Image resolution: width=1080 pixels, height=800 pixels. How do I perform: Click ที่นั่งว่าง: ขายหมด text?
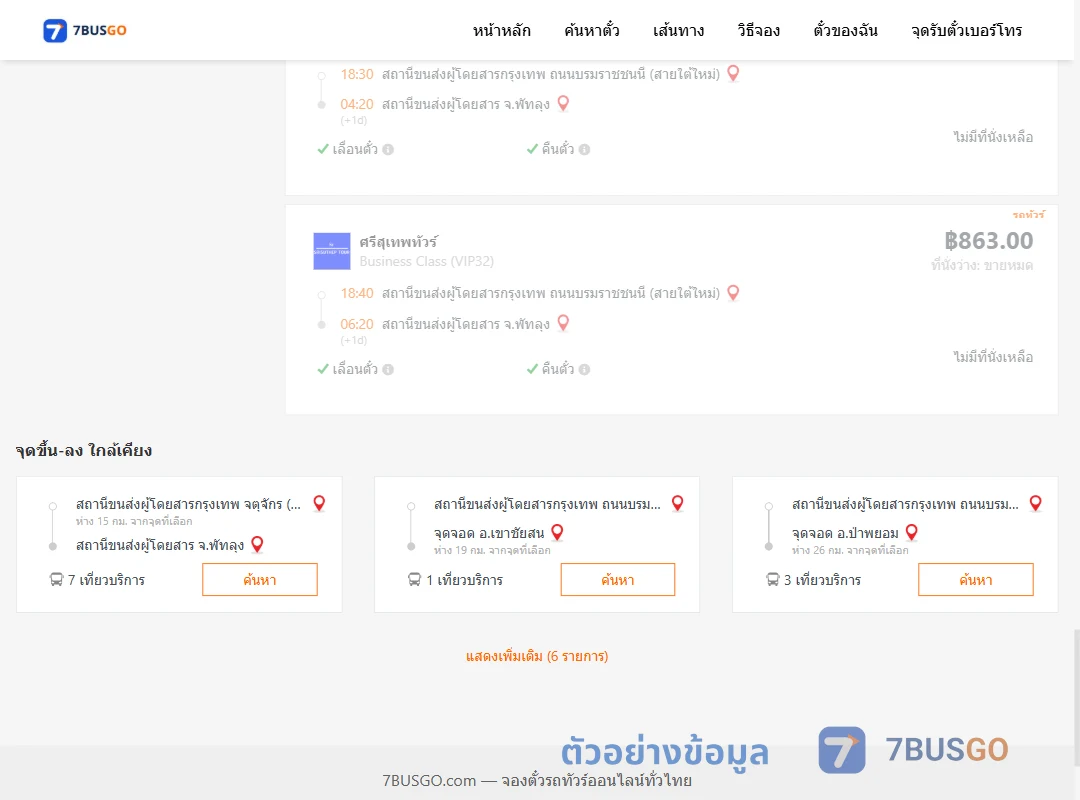(982, 265)
